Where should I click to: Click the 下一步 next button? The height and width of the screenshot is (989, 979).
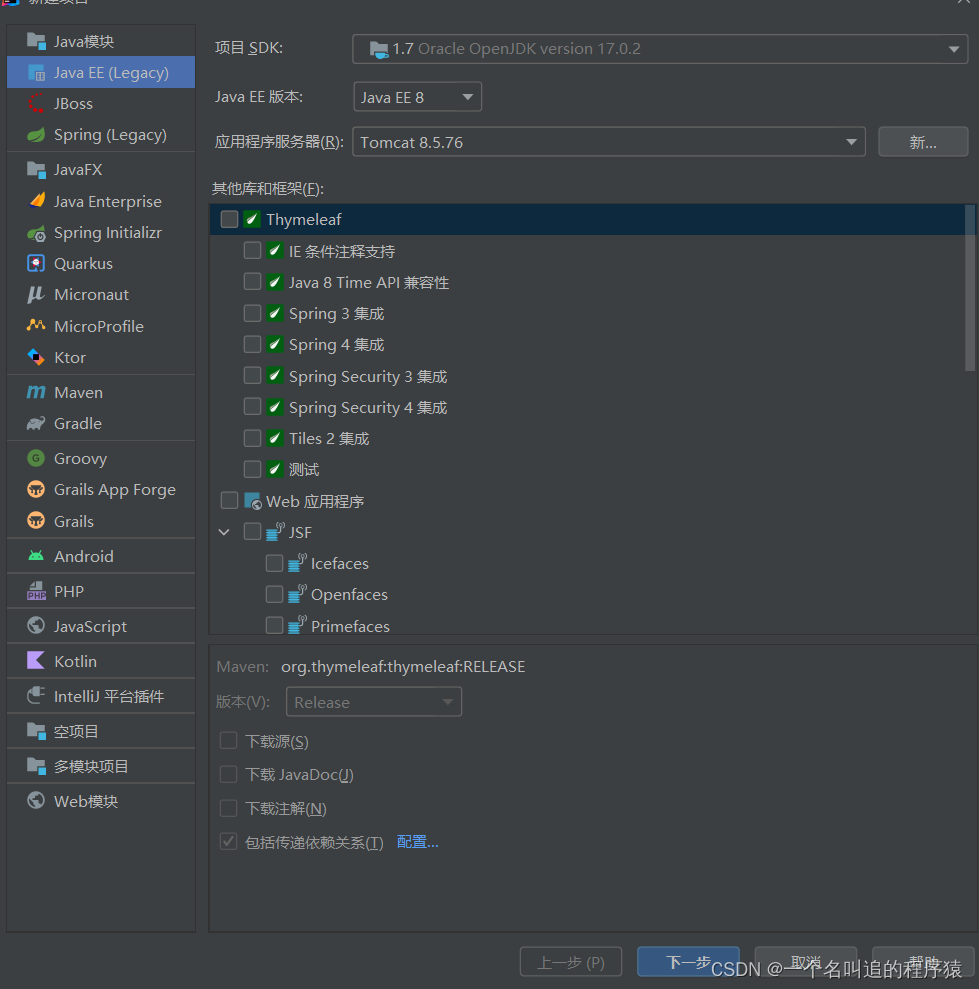point(688,962)
